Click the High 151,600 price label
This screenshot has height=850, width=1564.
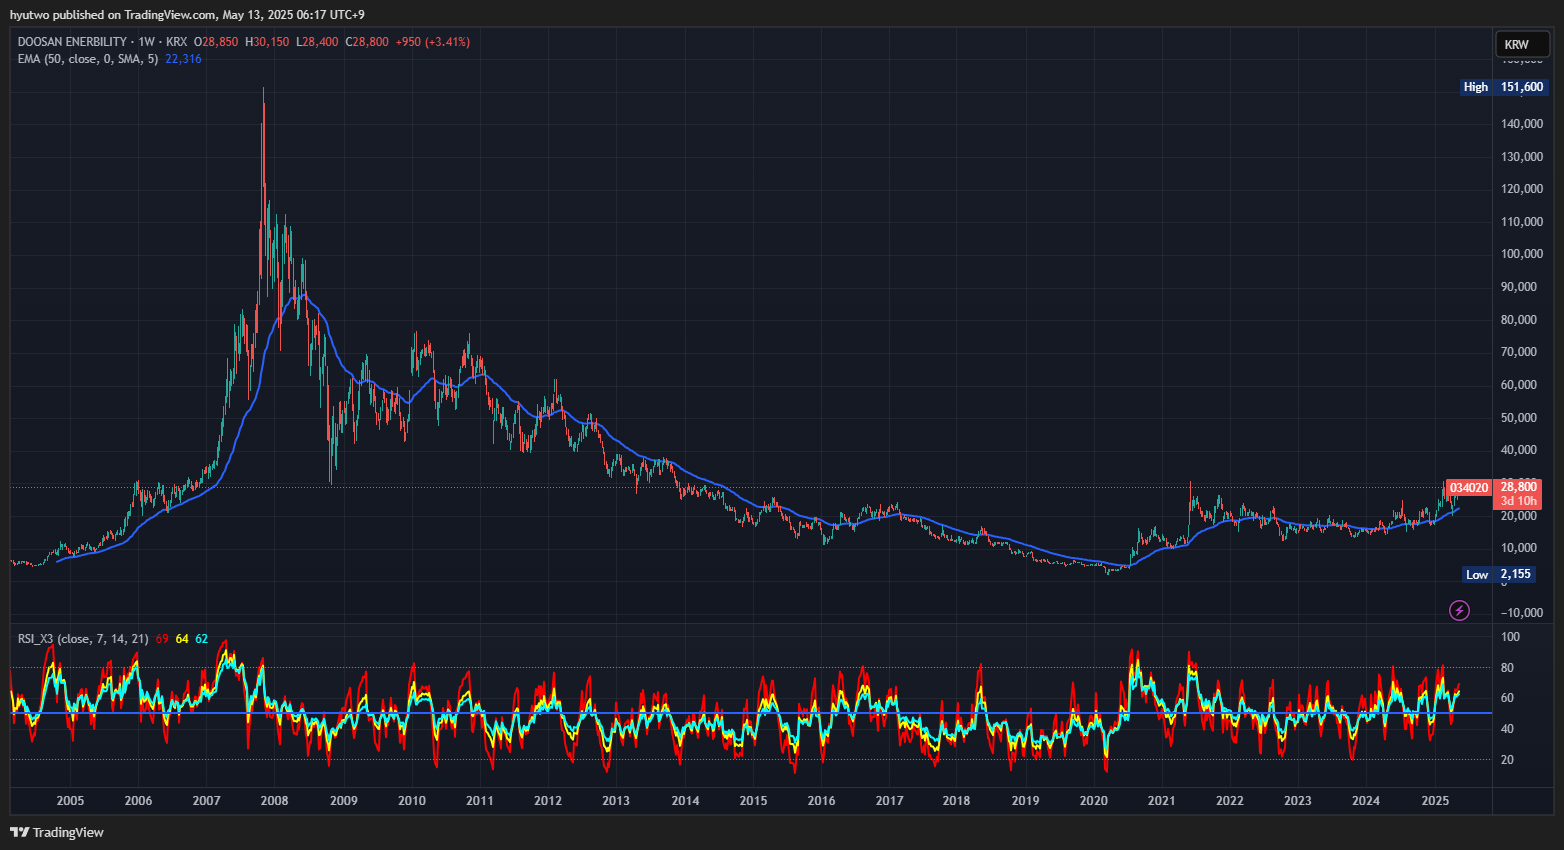click(x=1504, y=87)
